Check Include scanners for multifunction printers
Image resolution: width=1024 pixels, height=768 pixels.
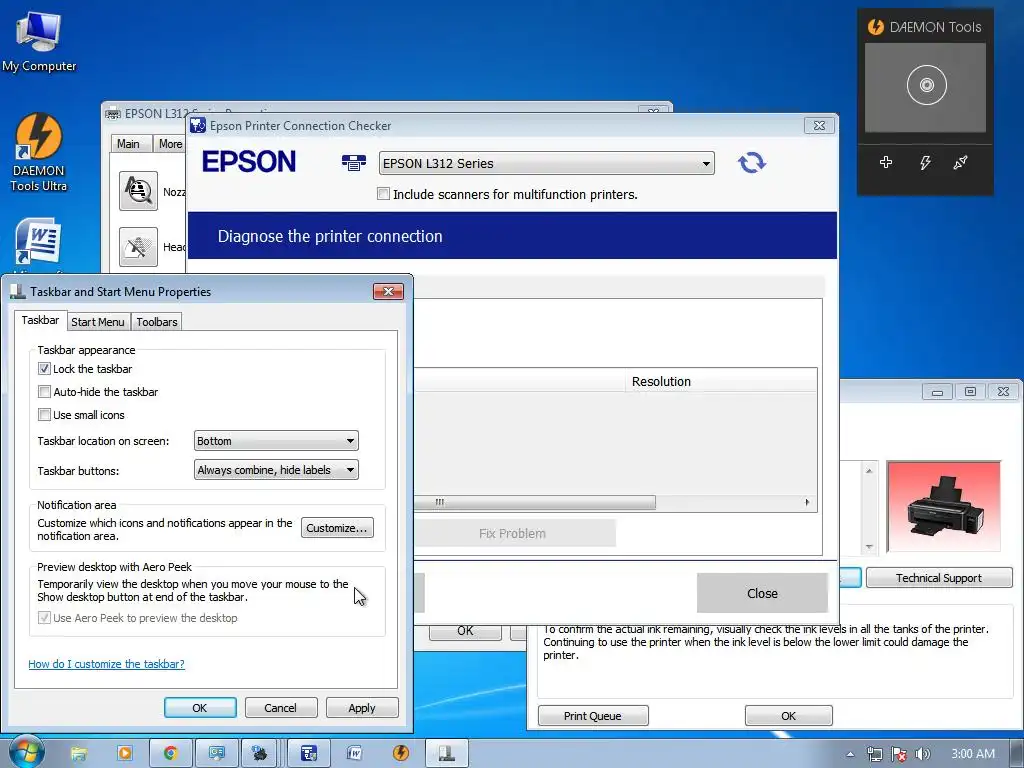click(x=383, y=194)
